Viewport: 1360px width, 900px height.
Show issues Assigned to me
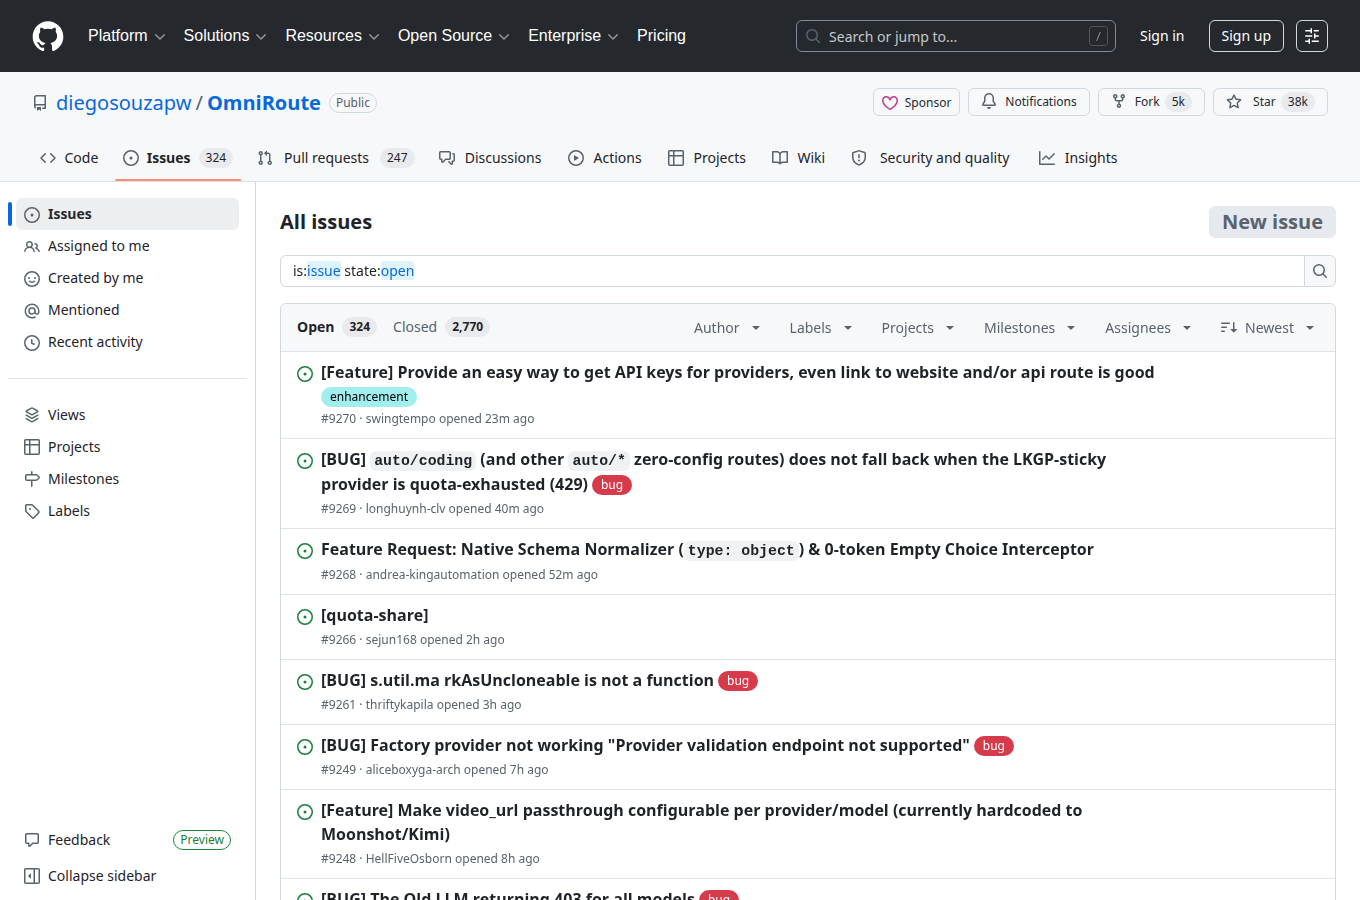point(127,246)
